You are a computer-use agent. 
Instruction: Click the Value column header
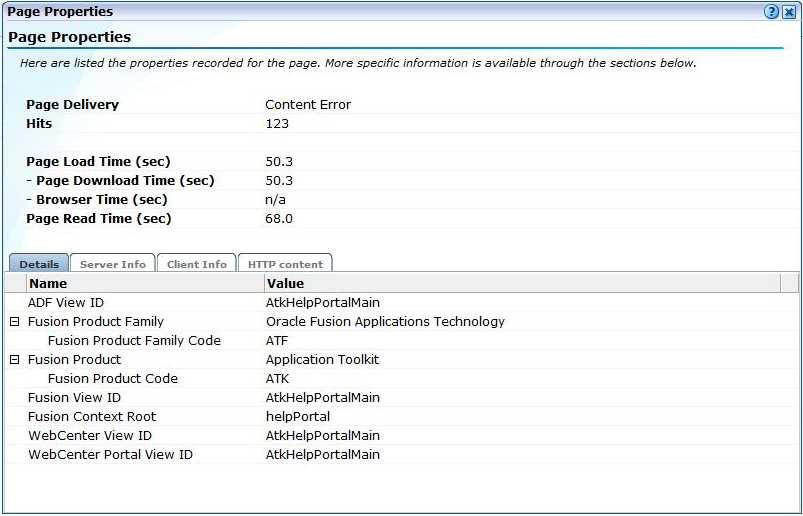(x=522, y=283)
